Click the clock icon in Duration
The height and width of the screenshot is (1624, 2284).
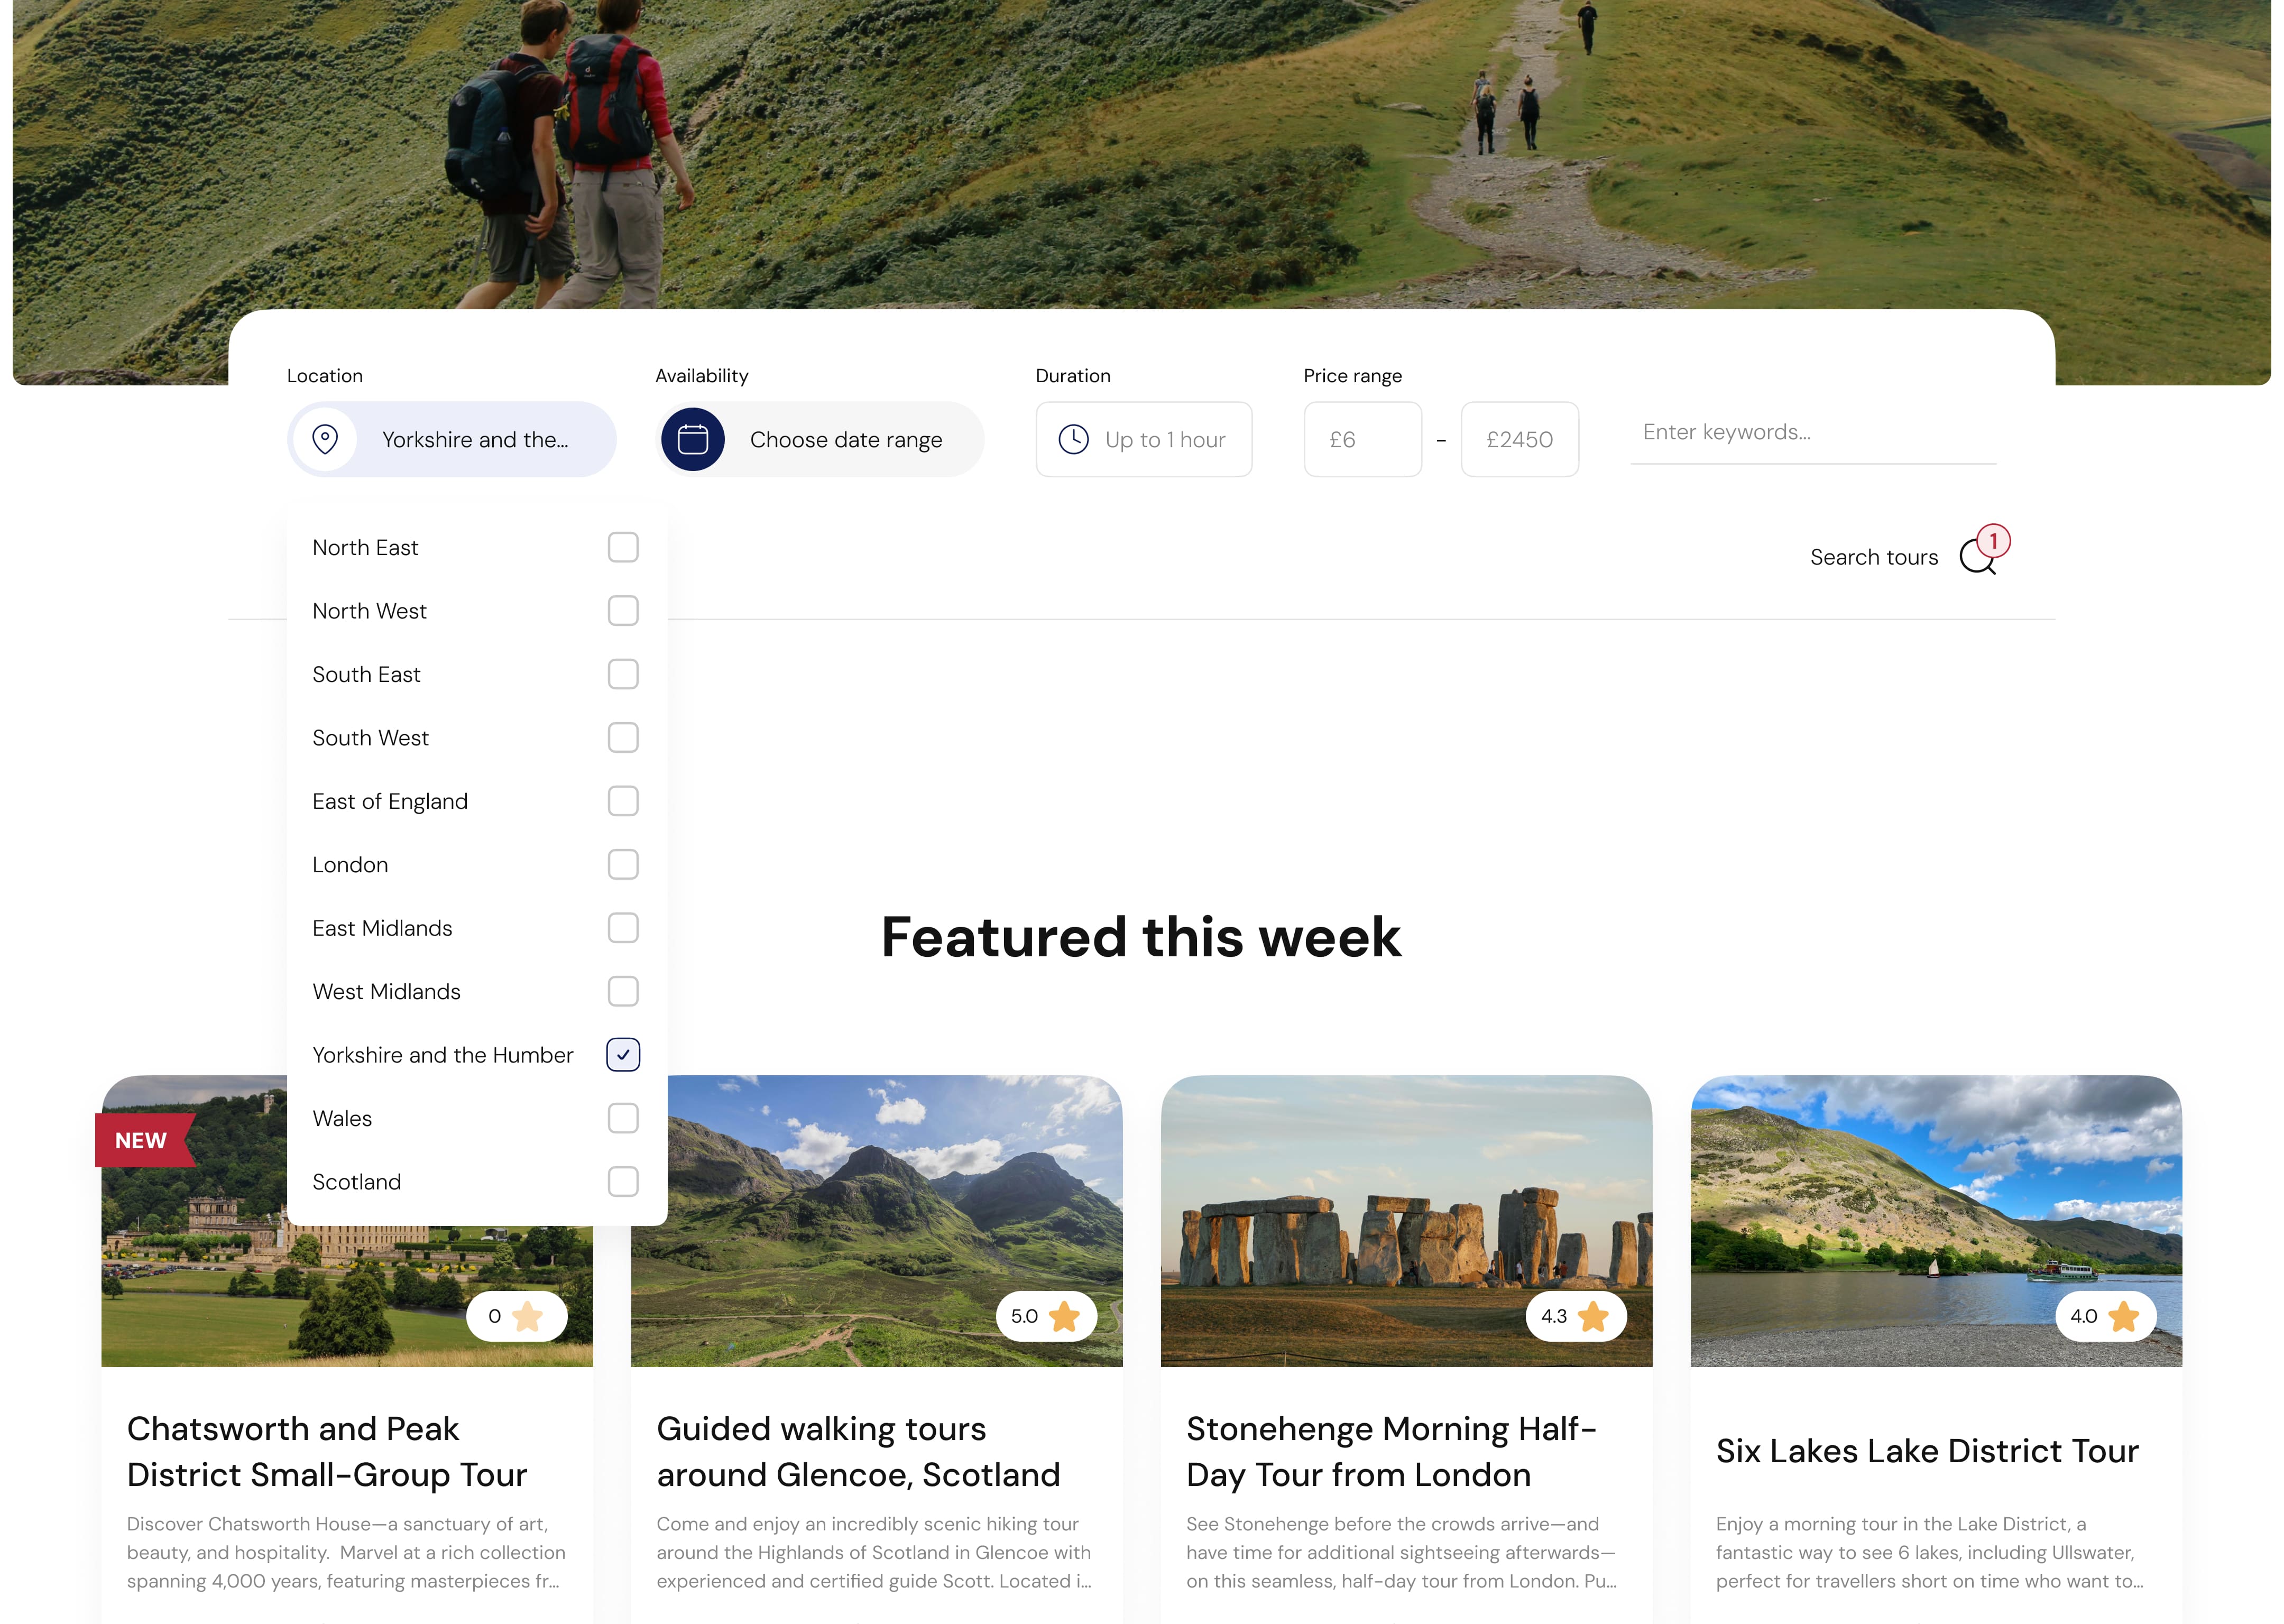click(1074, 439)
